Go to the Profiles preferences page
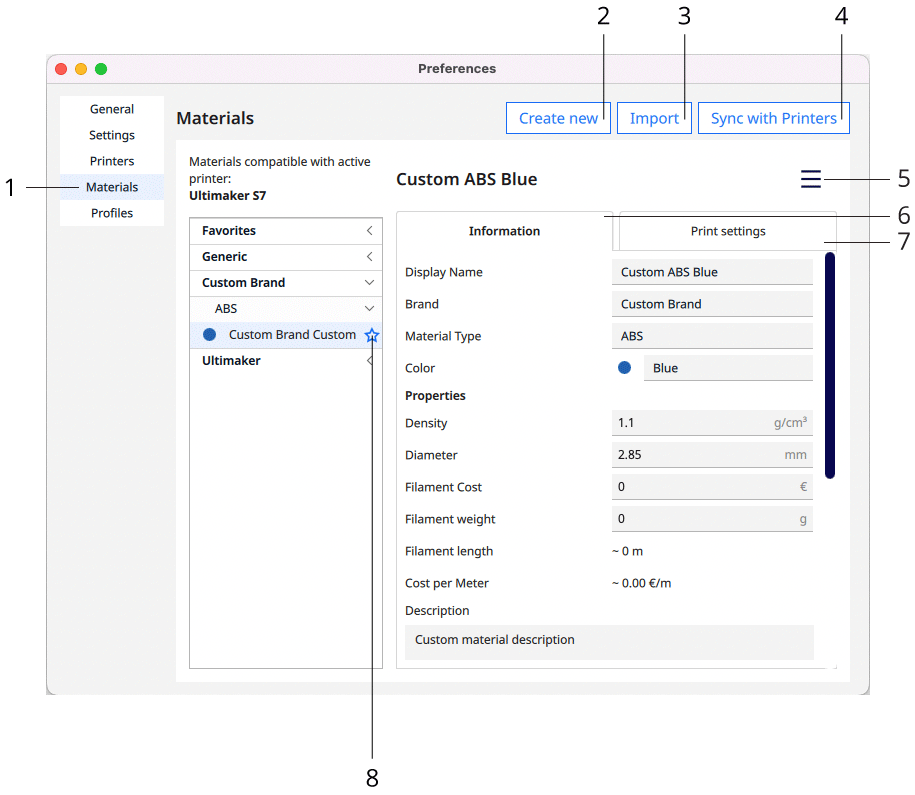 (112, 213)
